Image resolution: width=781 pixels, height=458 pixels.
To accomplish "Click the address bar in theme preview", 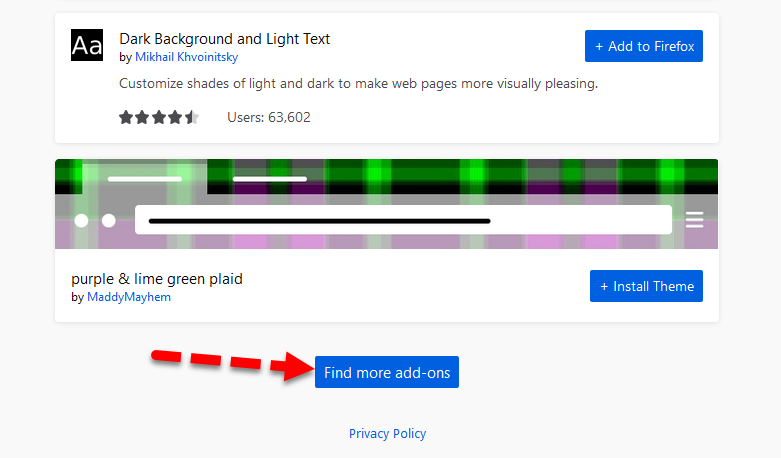I will pyautogui.click(x=402, y=220).
